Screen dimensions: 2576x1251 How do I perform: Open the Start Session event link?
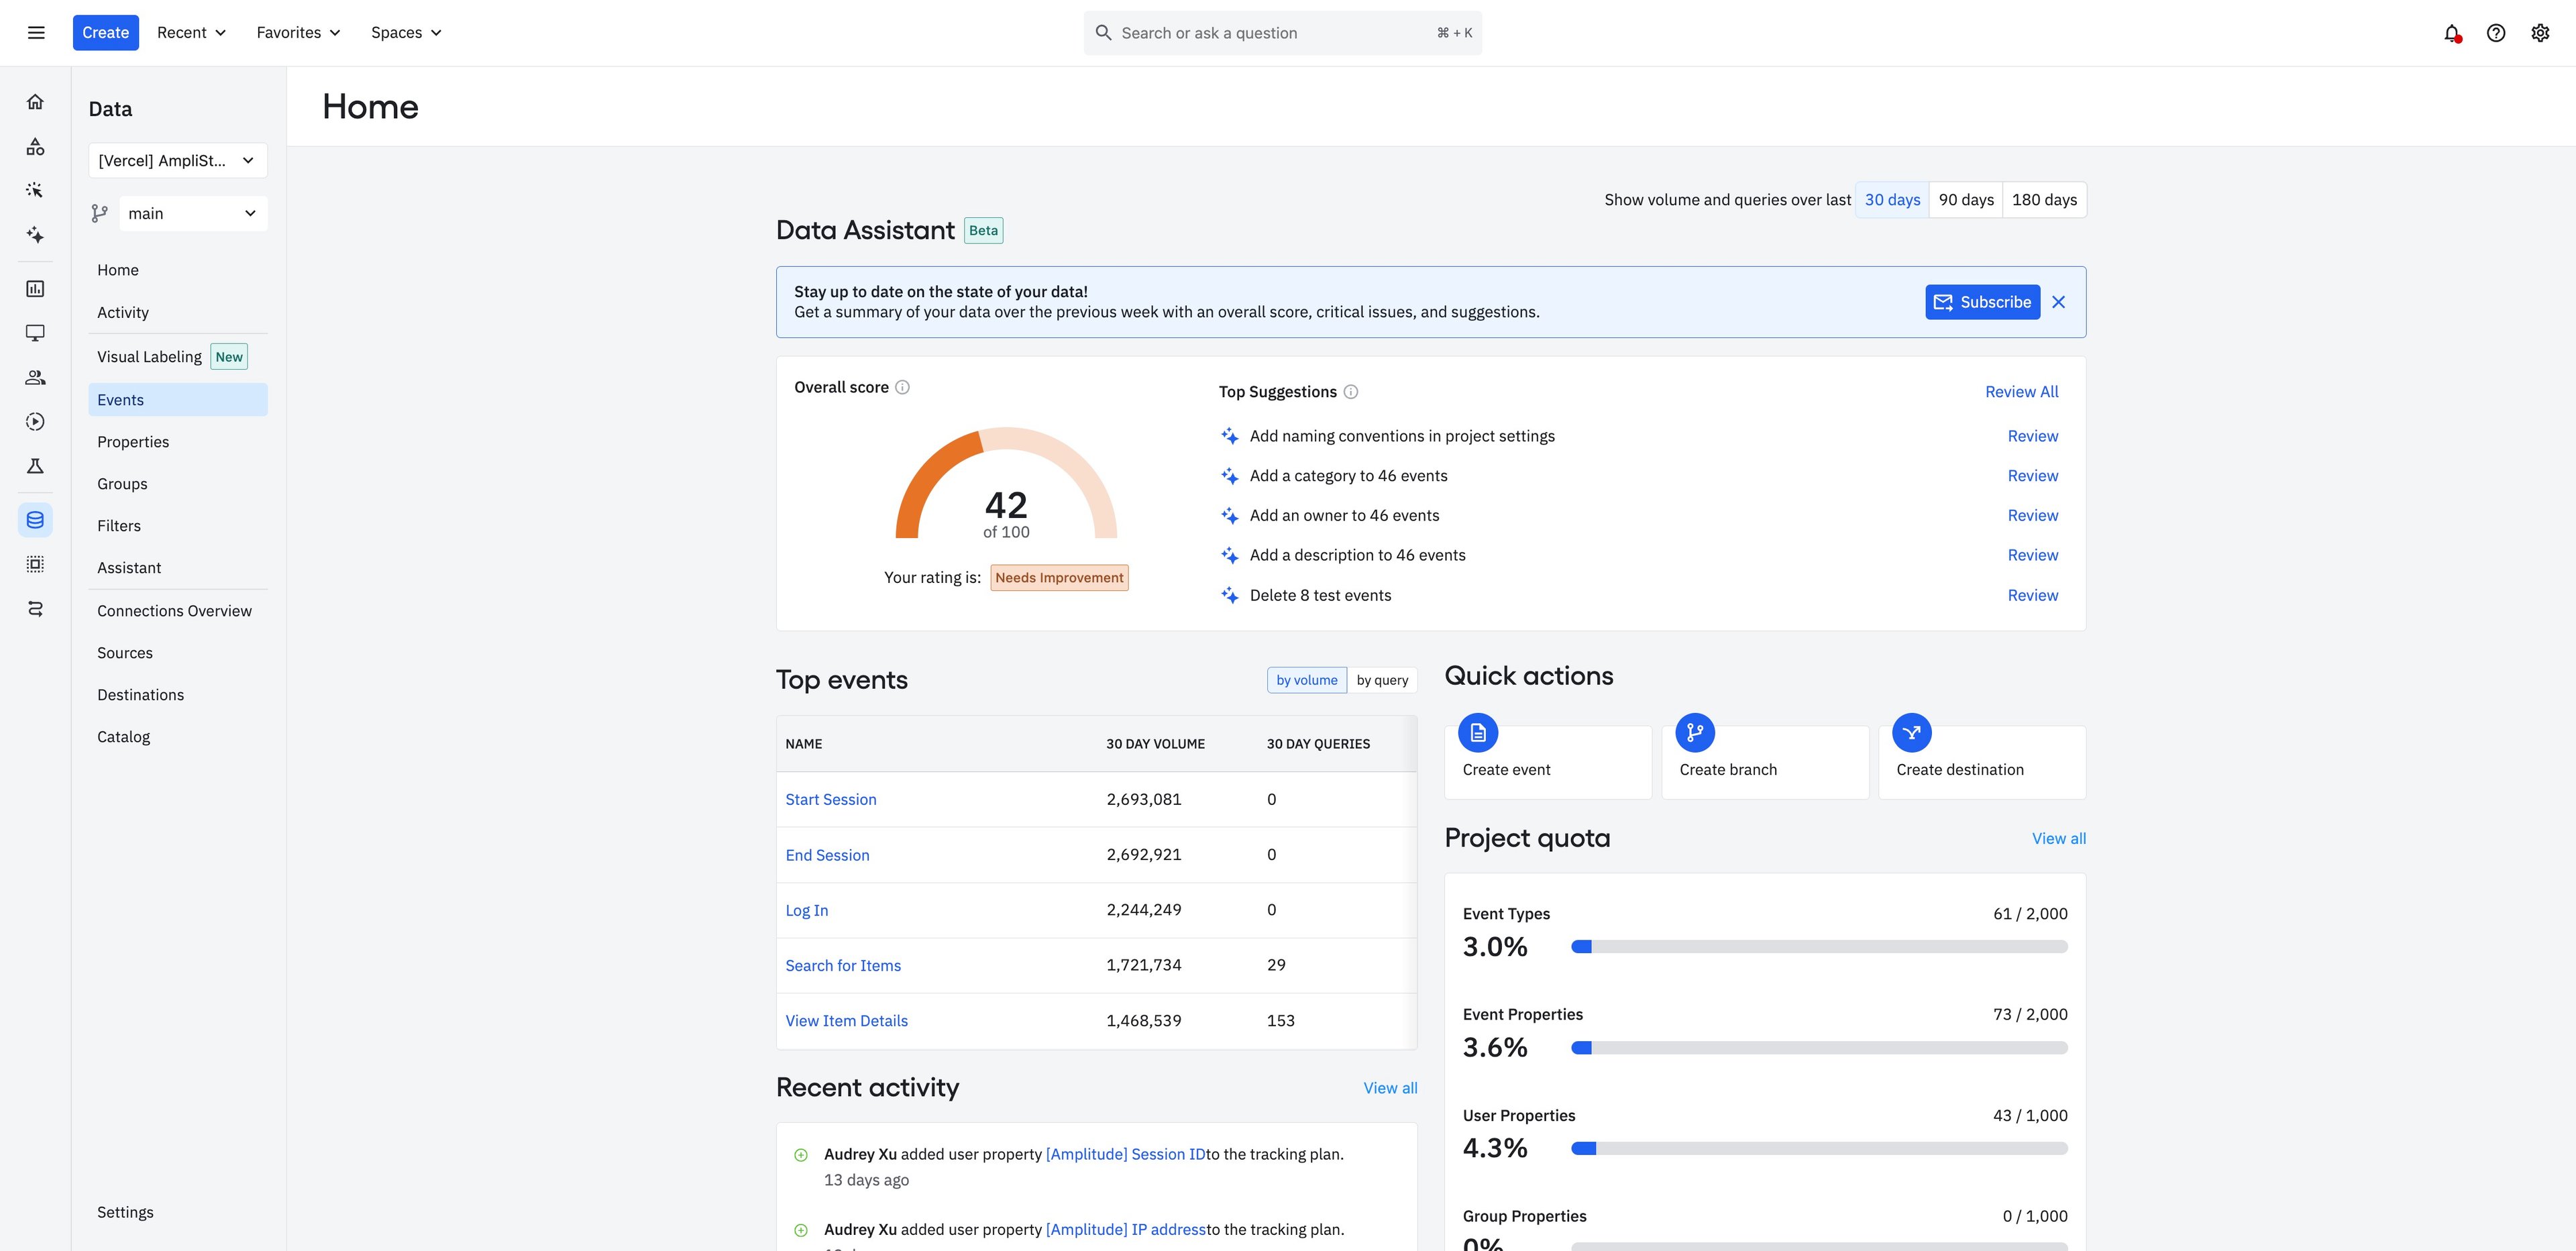(830, 800)
